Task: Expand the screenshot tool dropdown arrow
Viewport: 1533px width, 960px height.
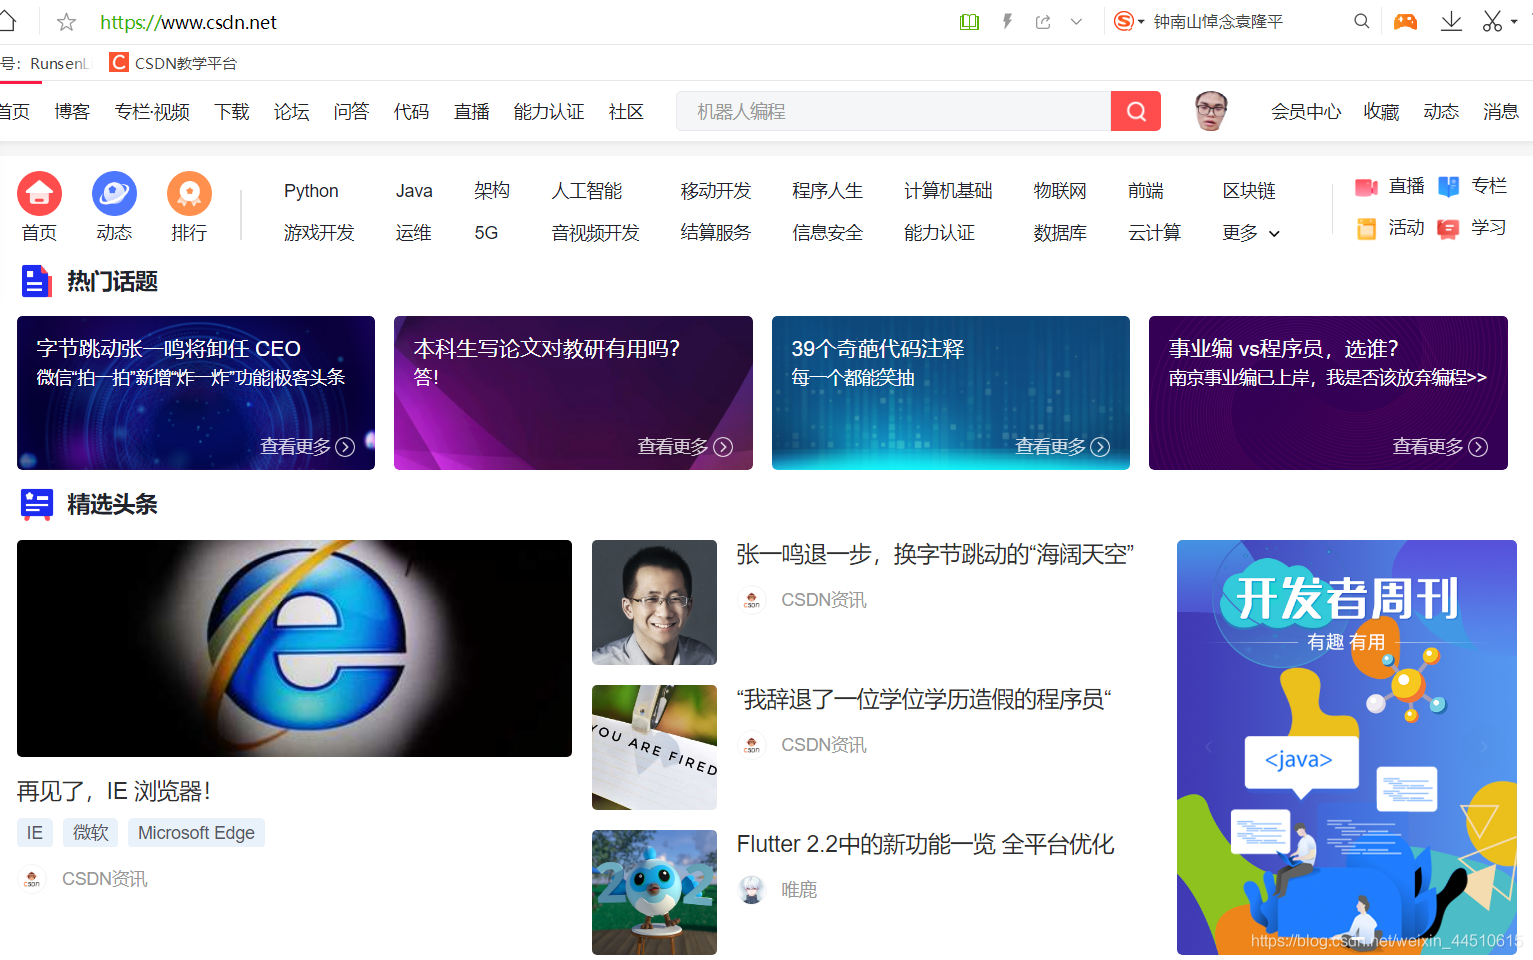Action: pyautogui.click(x=1514, y=22)
